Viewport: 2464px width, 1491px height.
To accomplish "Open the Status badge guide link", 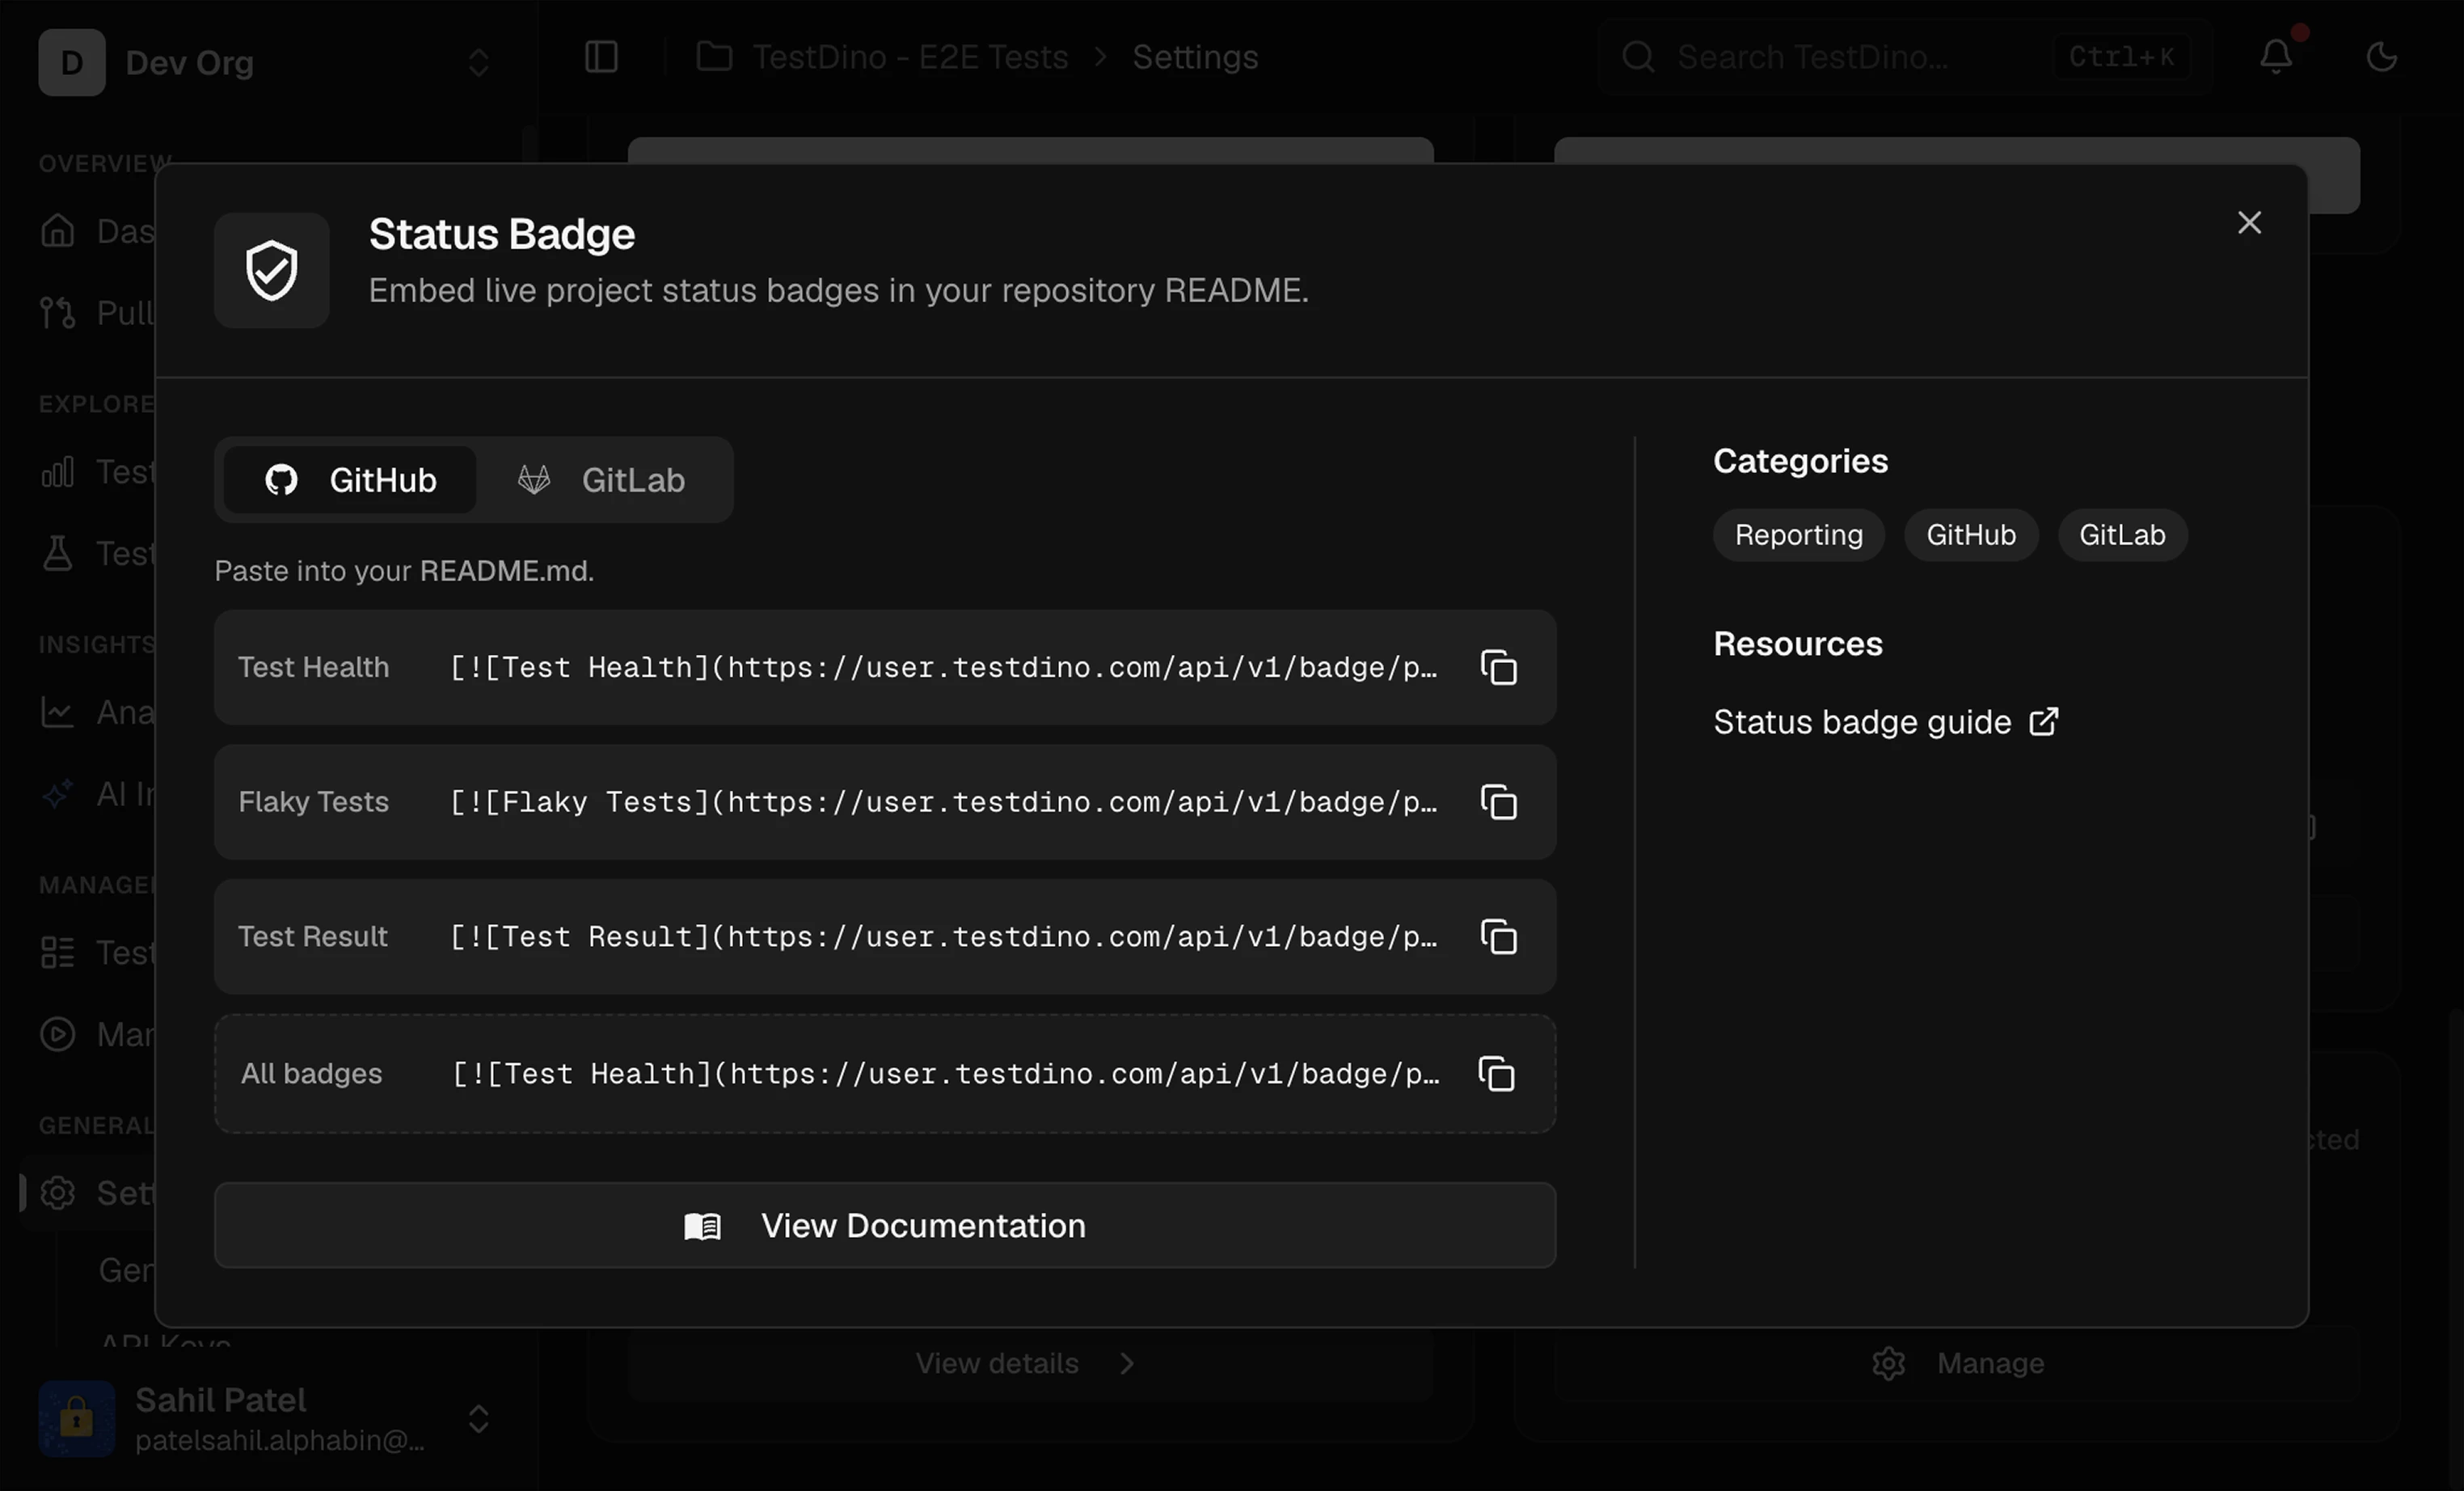I will point(1885,722).
